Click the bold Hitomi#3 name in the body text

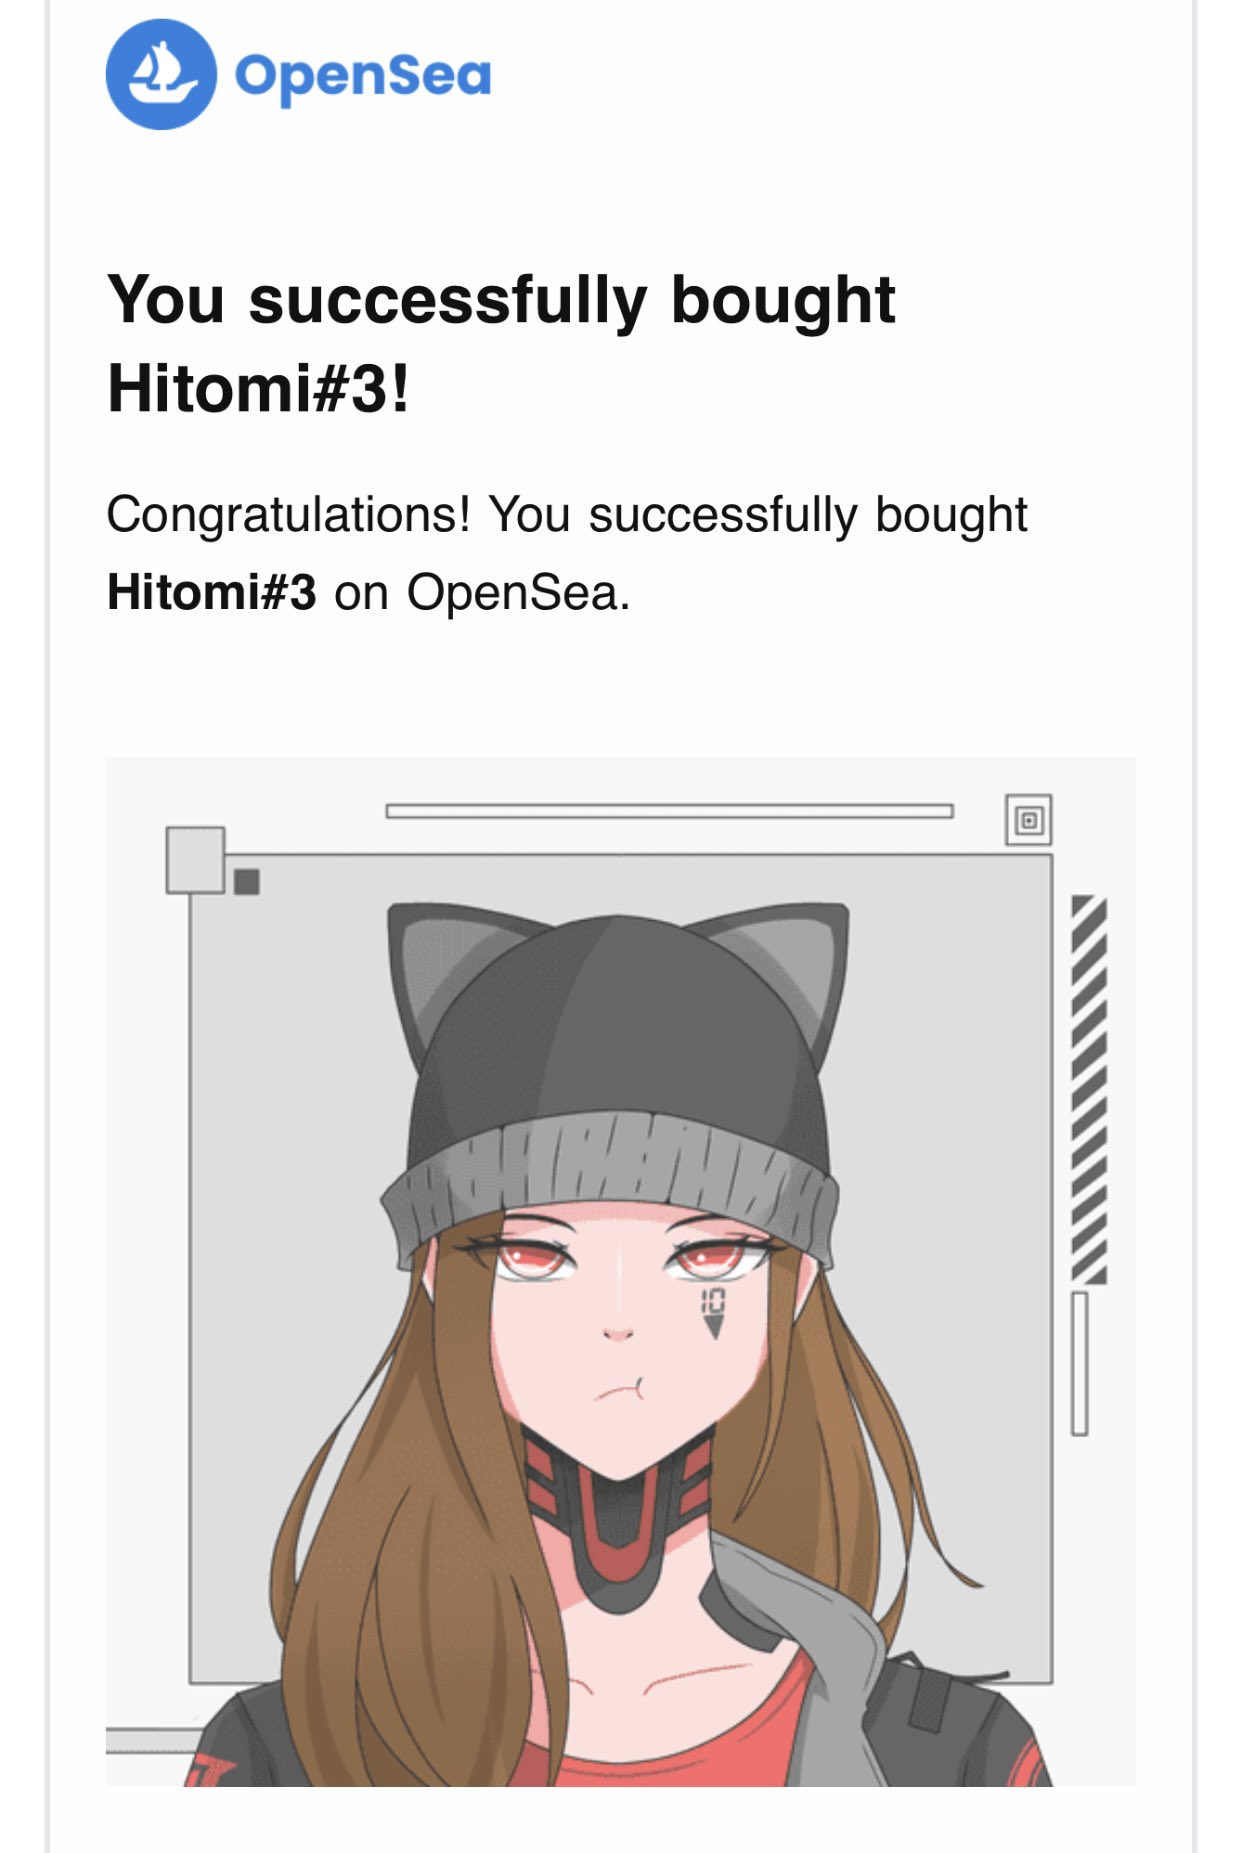pyautogui.click(x=211, y=592)
